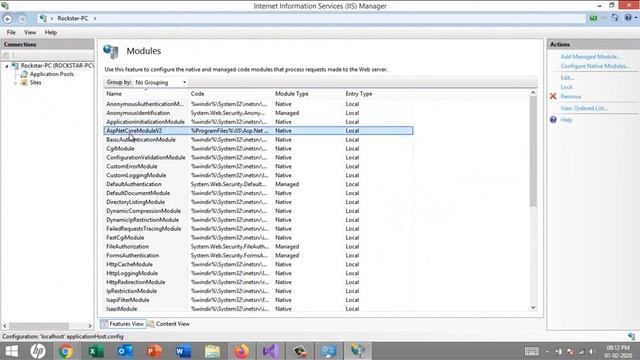Click Configure Native Modules link
The image size is (640, 360).
[x=595, y=66]
